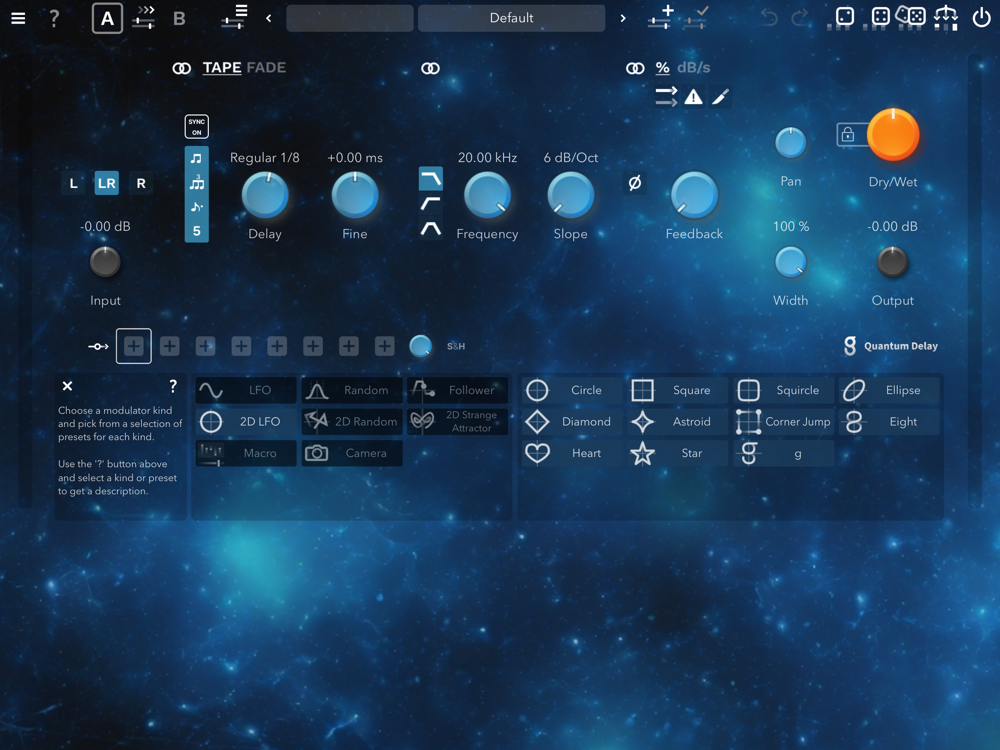Go to next preset arrow

coord(623,18)
